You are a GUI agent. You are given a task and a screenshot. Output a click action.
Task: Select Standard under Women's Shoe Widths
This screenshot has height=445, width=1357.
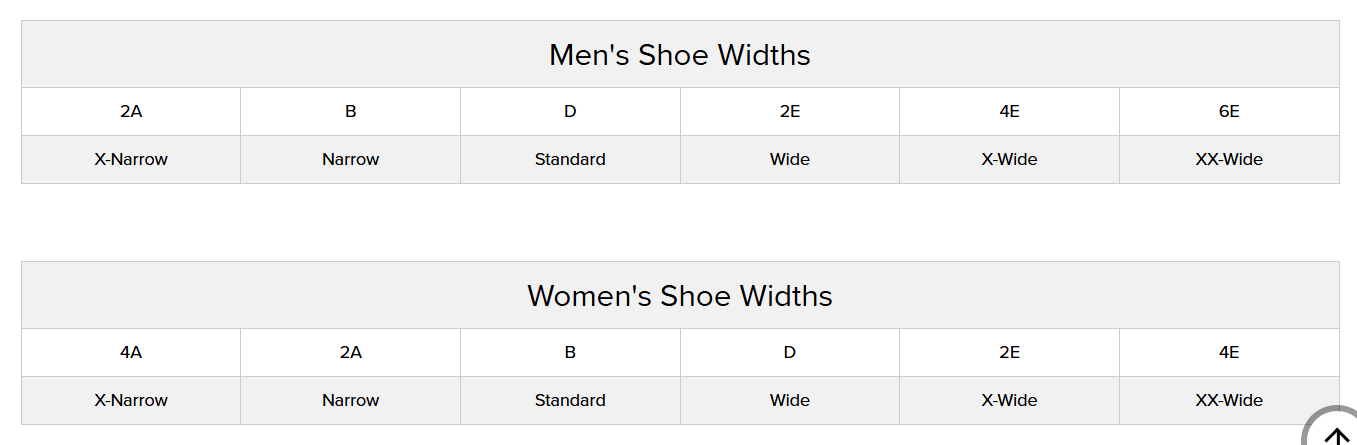coord(570,401)
